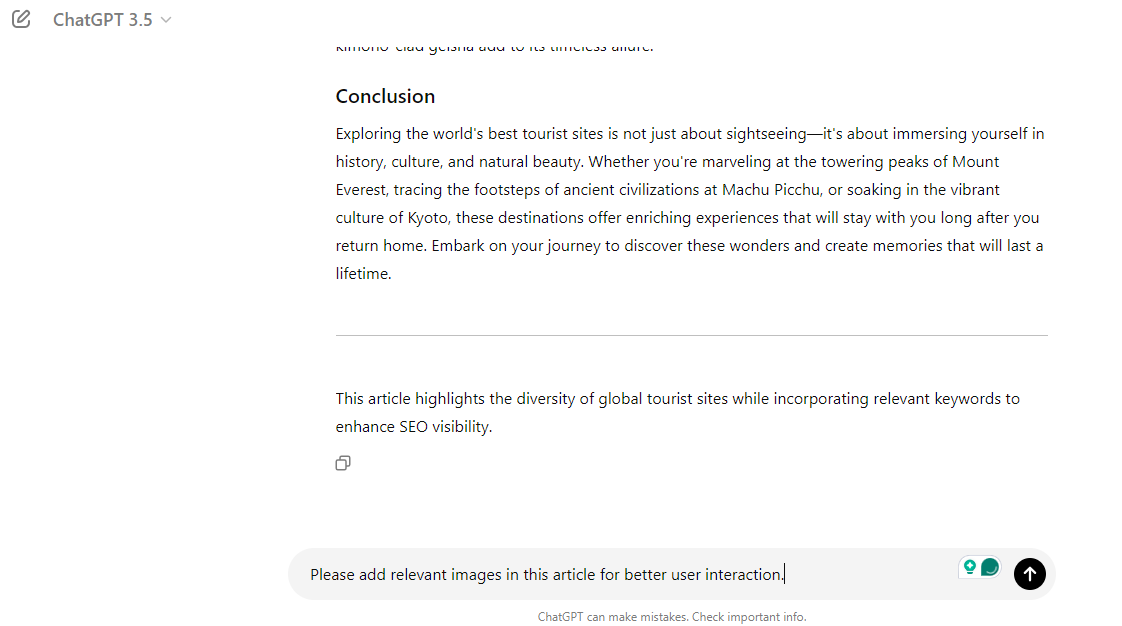Click the 'Check important info.' text
The height and width of the screenshot is (626, 1122).
[748, 617]
